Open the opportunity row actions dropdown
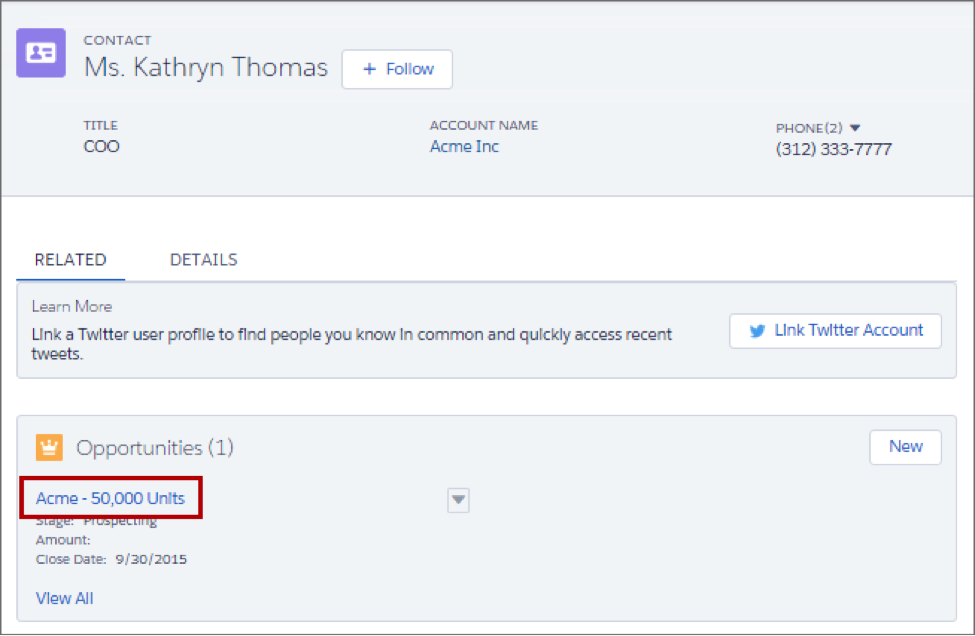975x636 pixels. [x=458, y=500]
